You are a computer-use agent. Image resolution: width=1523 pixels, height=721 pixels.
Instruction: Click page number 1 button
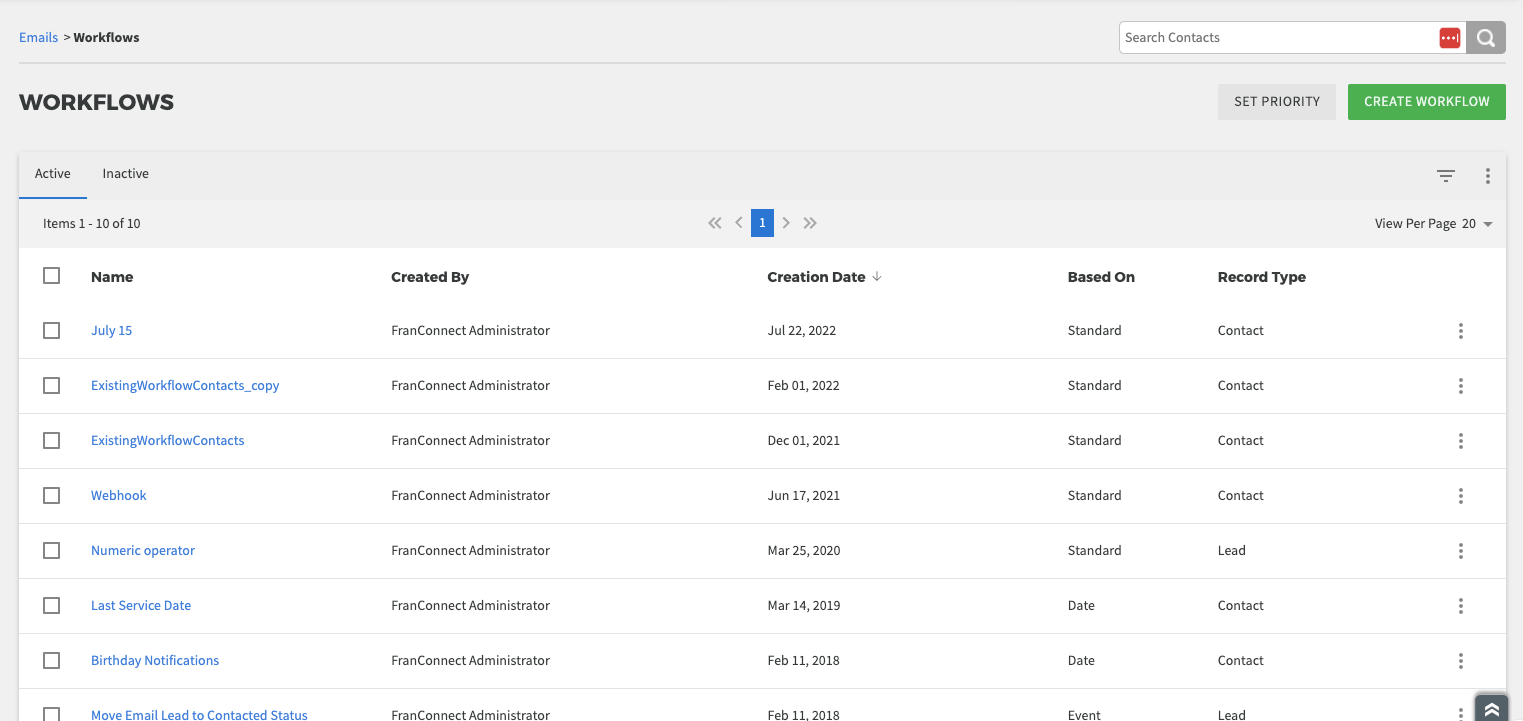762,223
